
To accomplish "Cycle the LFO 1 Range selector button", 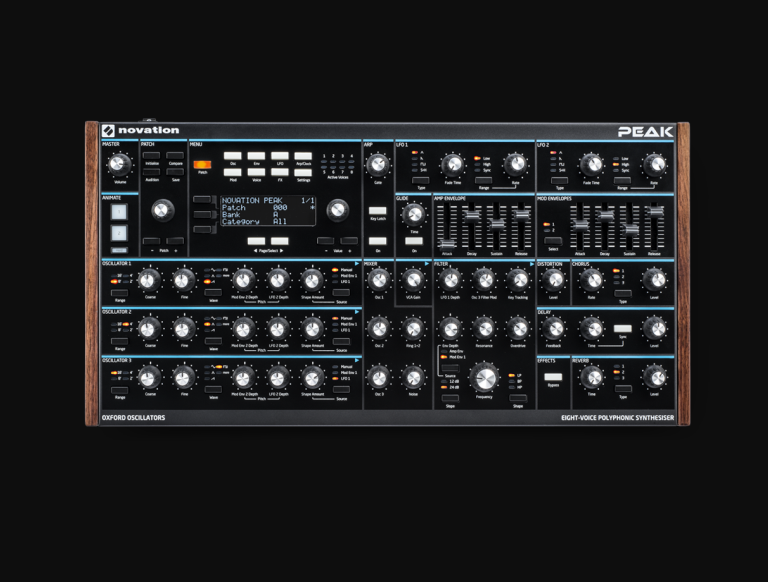I will [x=483, y=180].
